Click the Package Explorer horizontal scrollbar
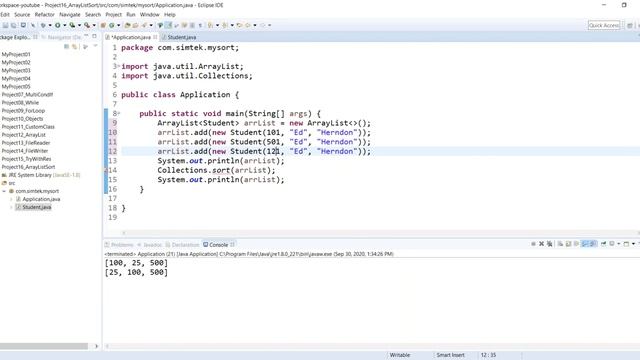This screenshot has width=640, height=360. click(44, 346)
